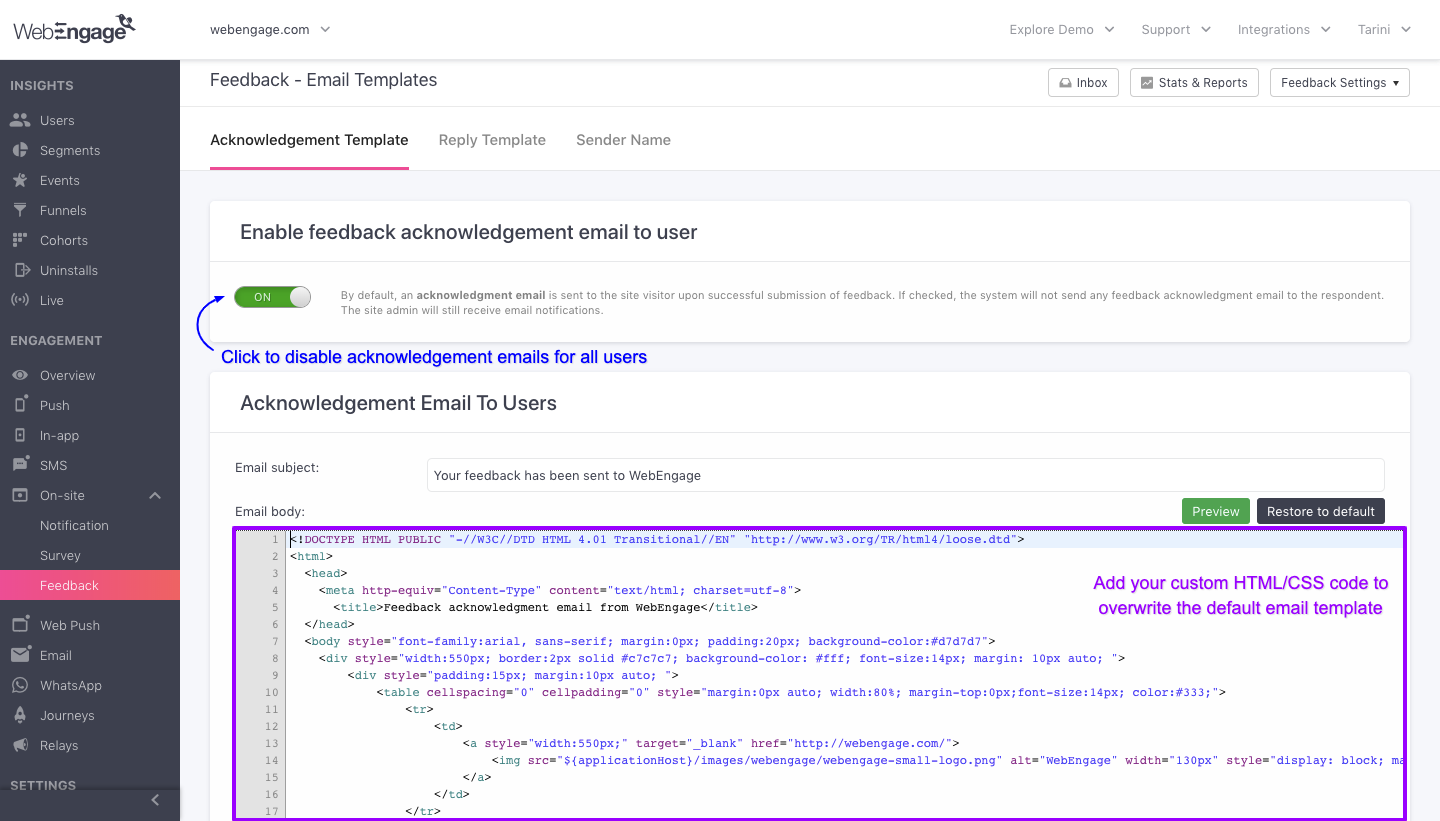Viewport: 1440px width, 821px height.
Task: Click the Events star icon
Action: (20, 180)
